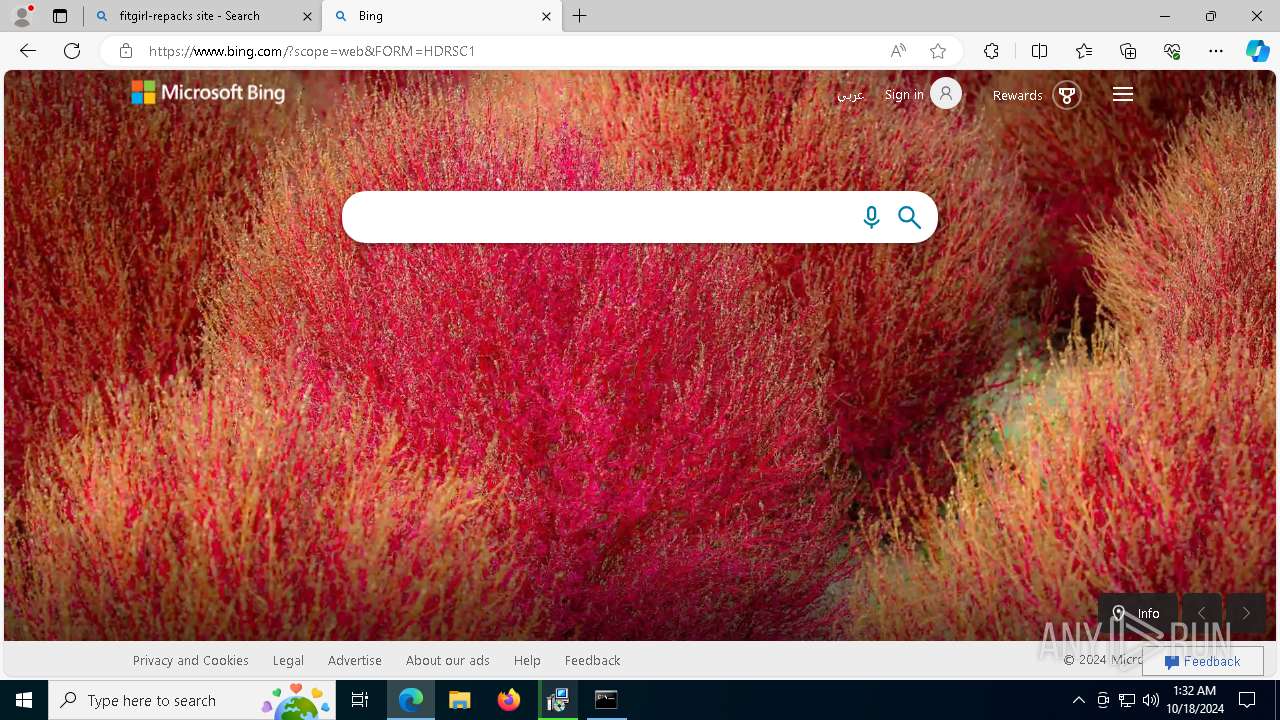The image size is (1280, 720).
Task: Add this page to favorites star
Action: click(x=938, y=51)
